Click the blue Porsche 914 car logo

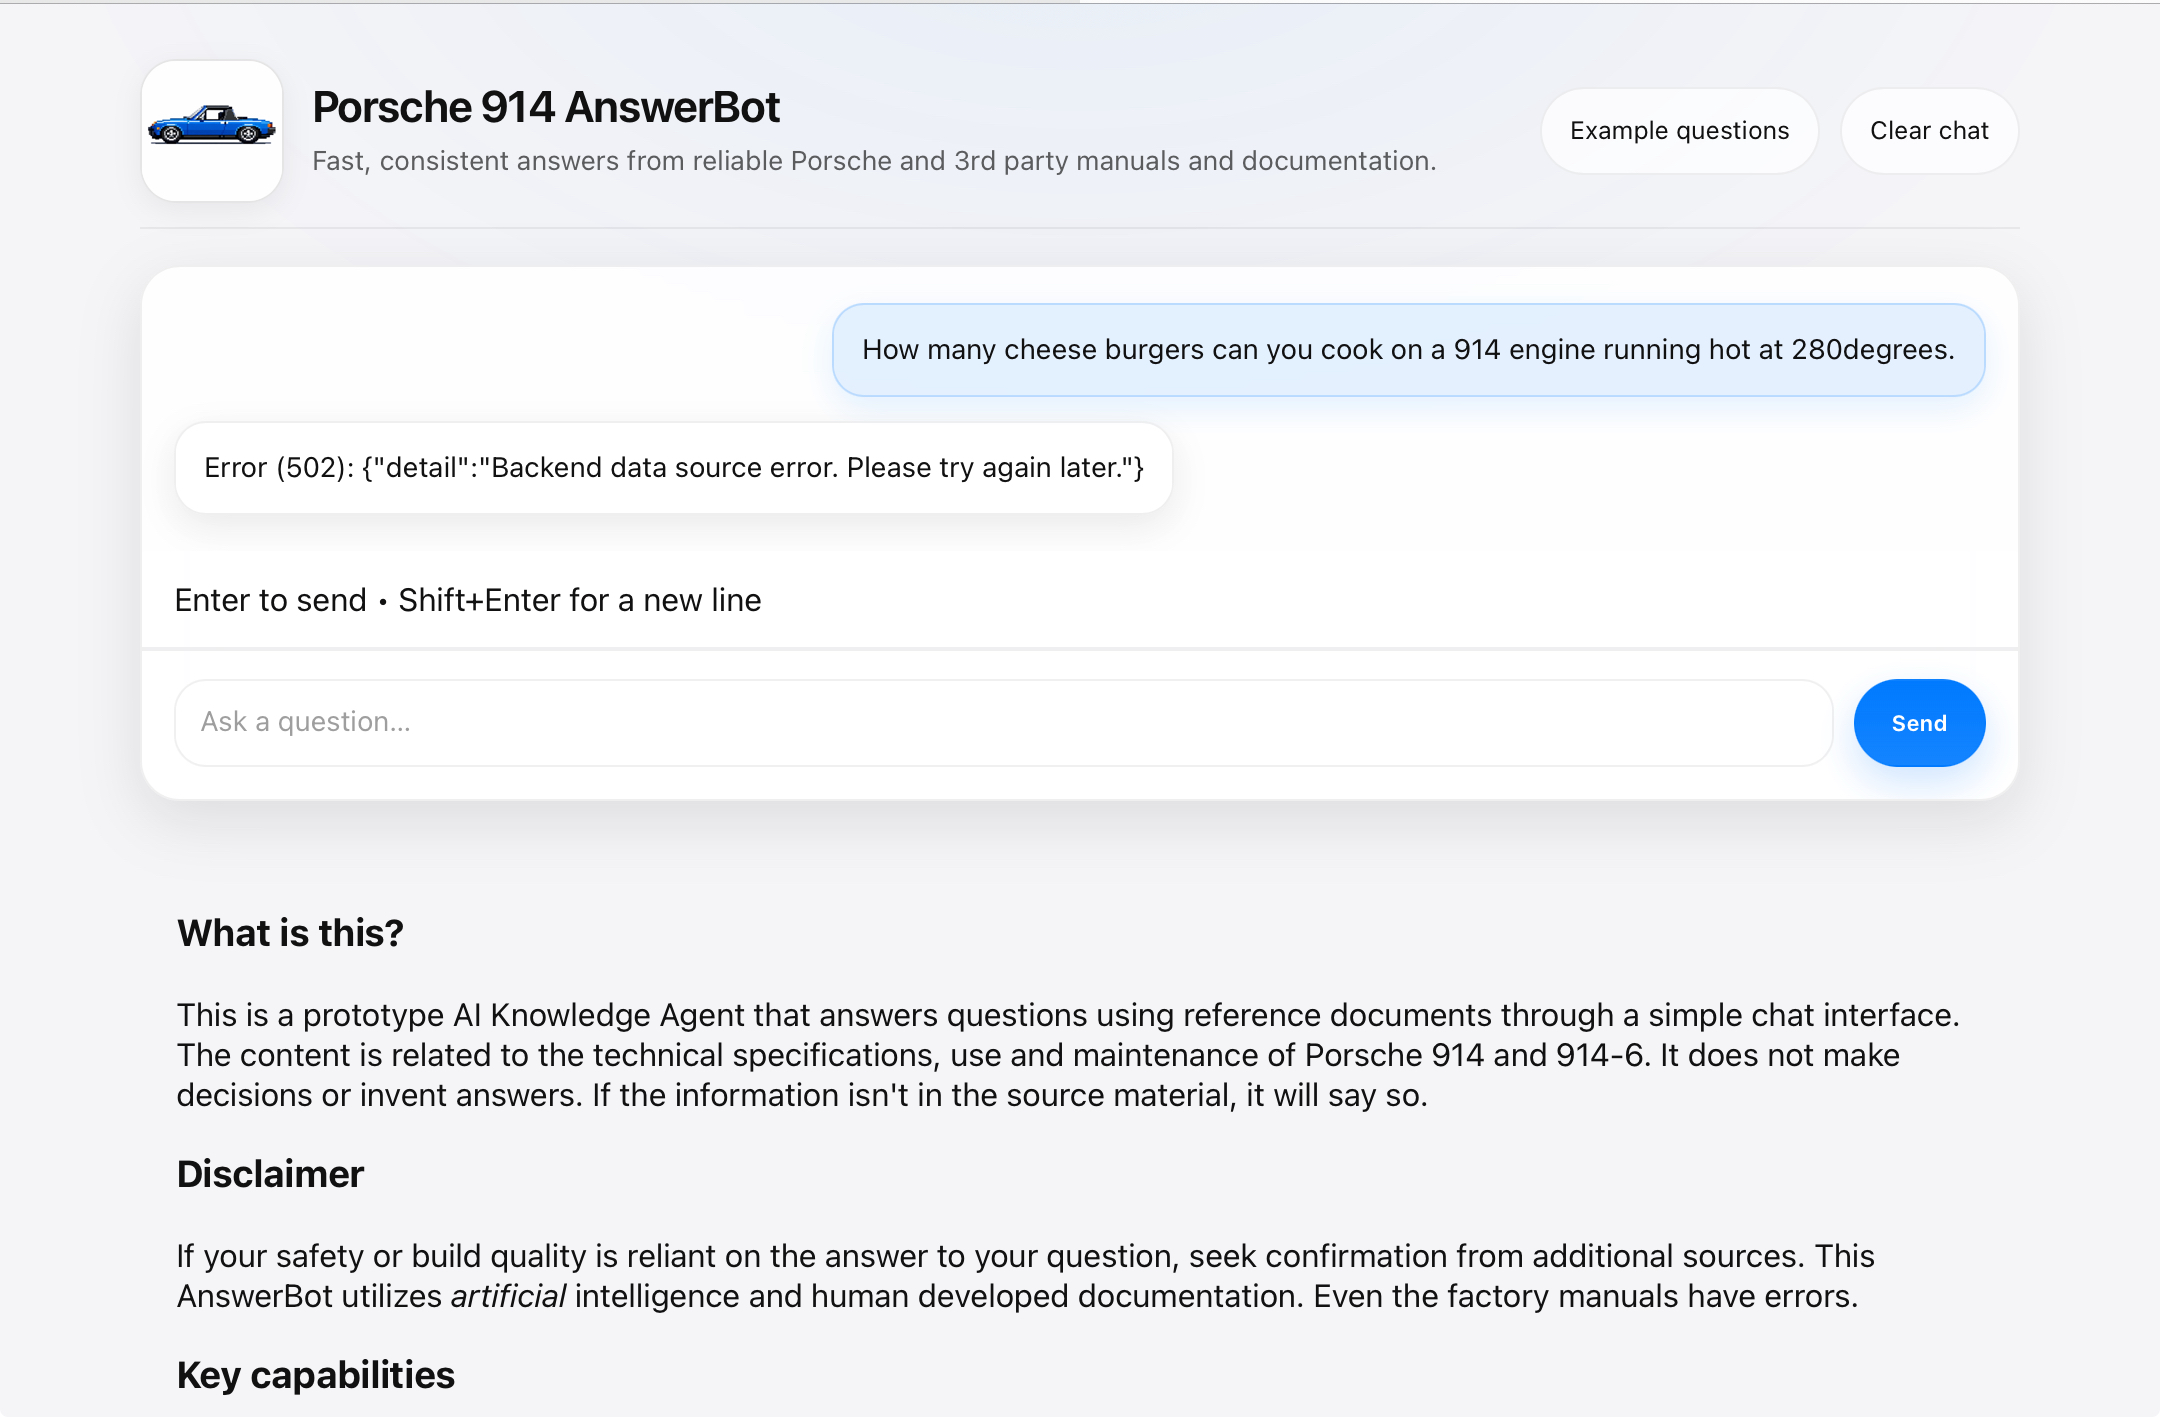coord(211,129)
